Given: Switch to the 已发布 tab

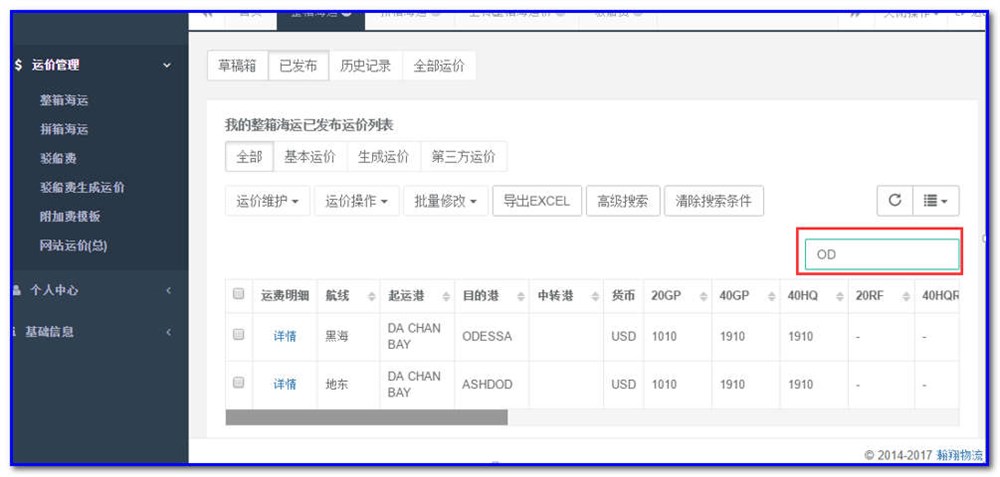Looking at the screenshot, I should pos(298,66).
